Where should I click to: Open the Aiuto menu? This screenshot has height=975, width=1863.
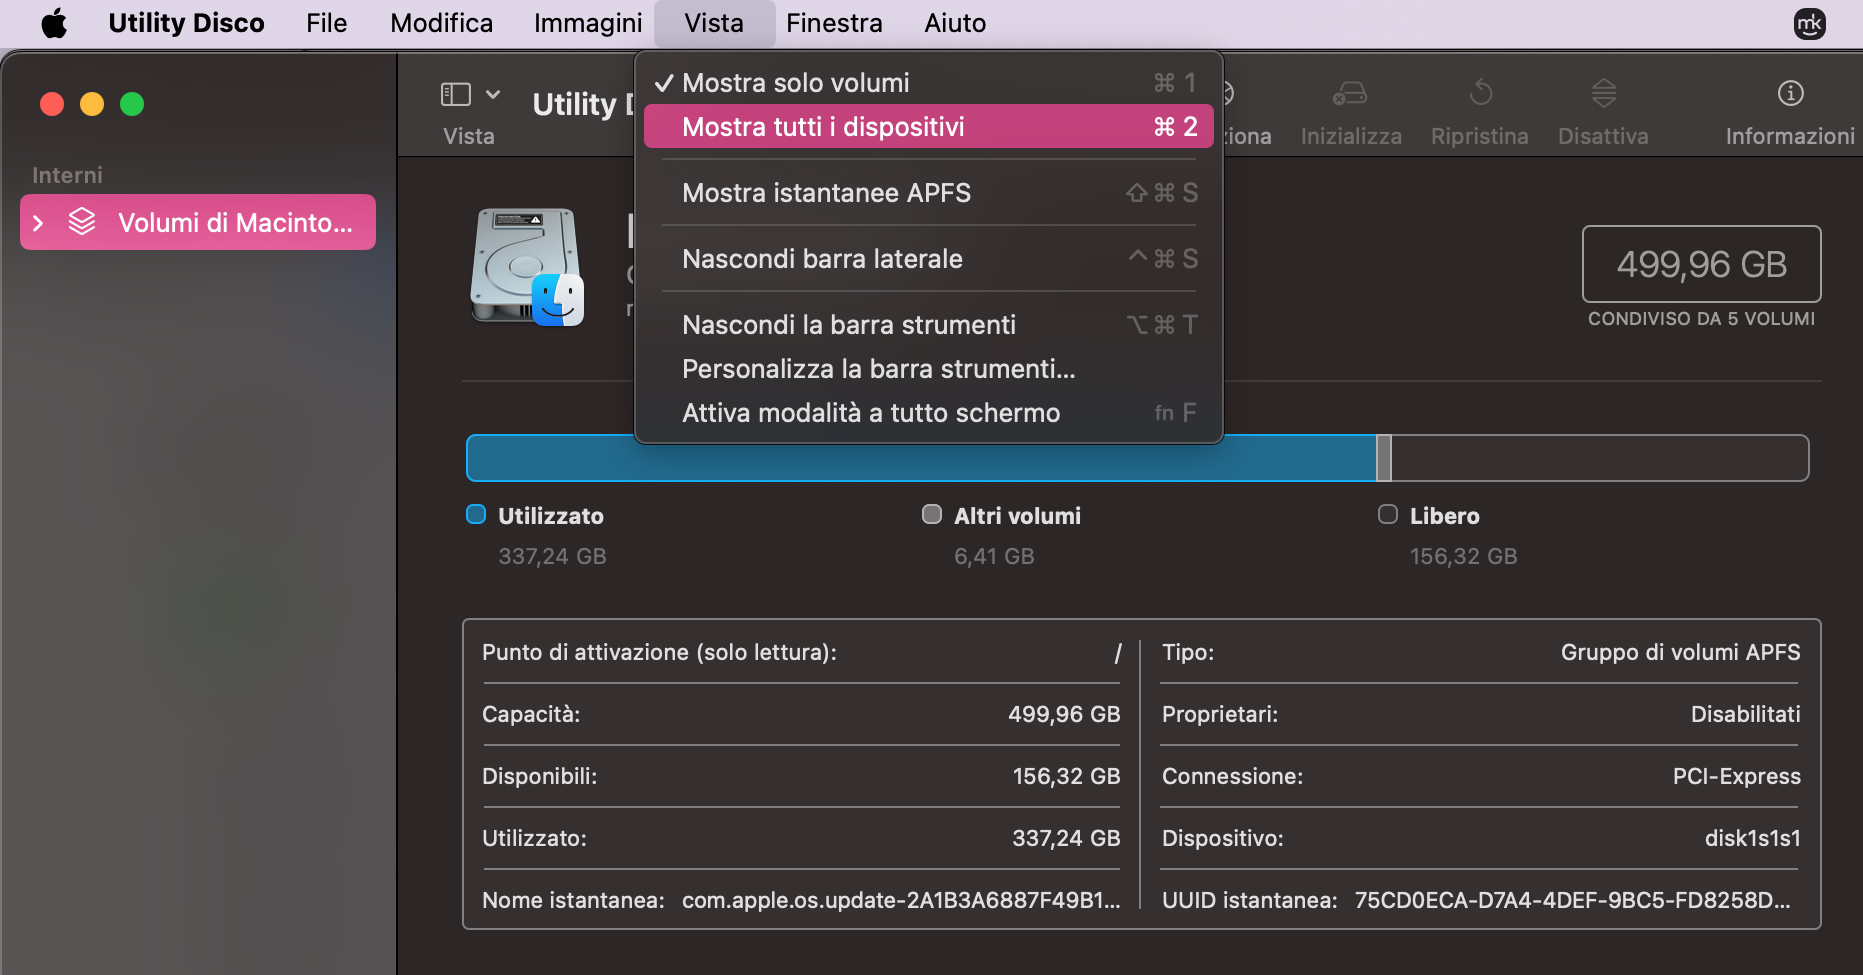click(x=955, y=23)
